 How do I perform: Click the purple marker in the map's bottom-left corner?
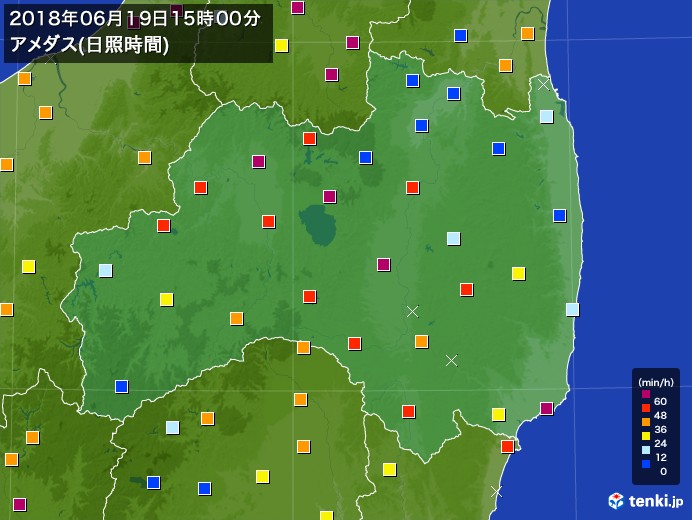(x=19, y=504)
